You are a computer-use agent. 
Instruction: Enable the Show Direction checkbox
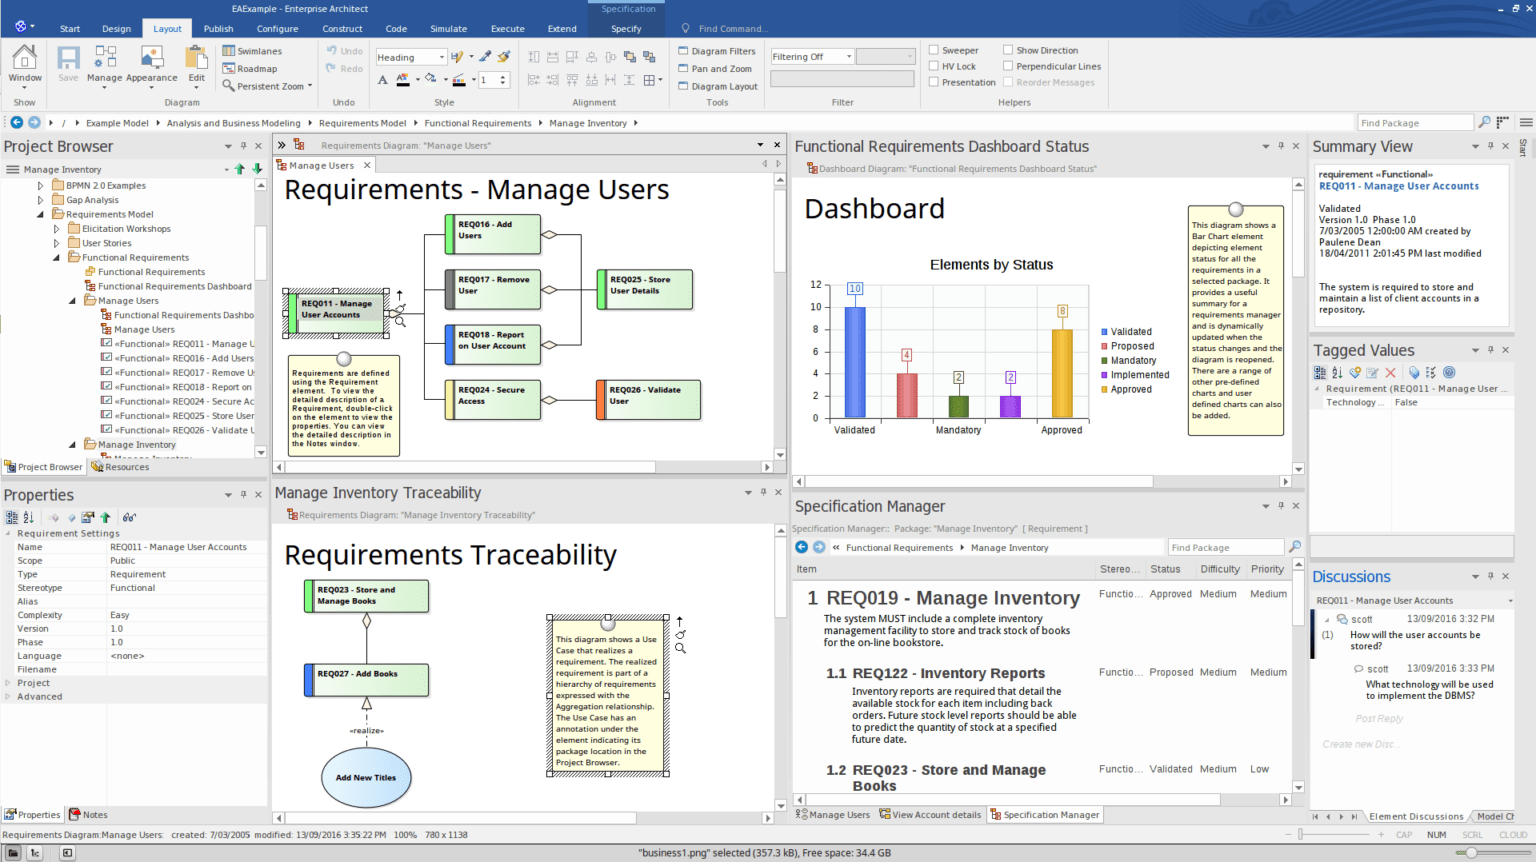click(x=1008, y=50)
